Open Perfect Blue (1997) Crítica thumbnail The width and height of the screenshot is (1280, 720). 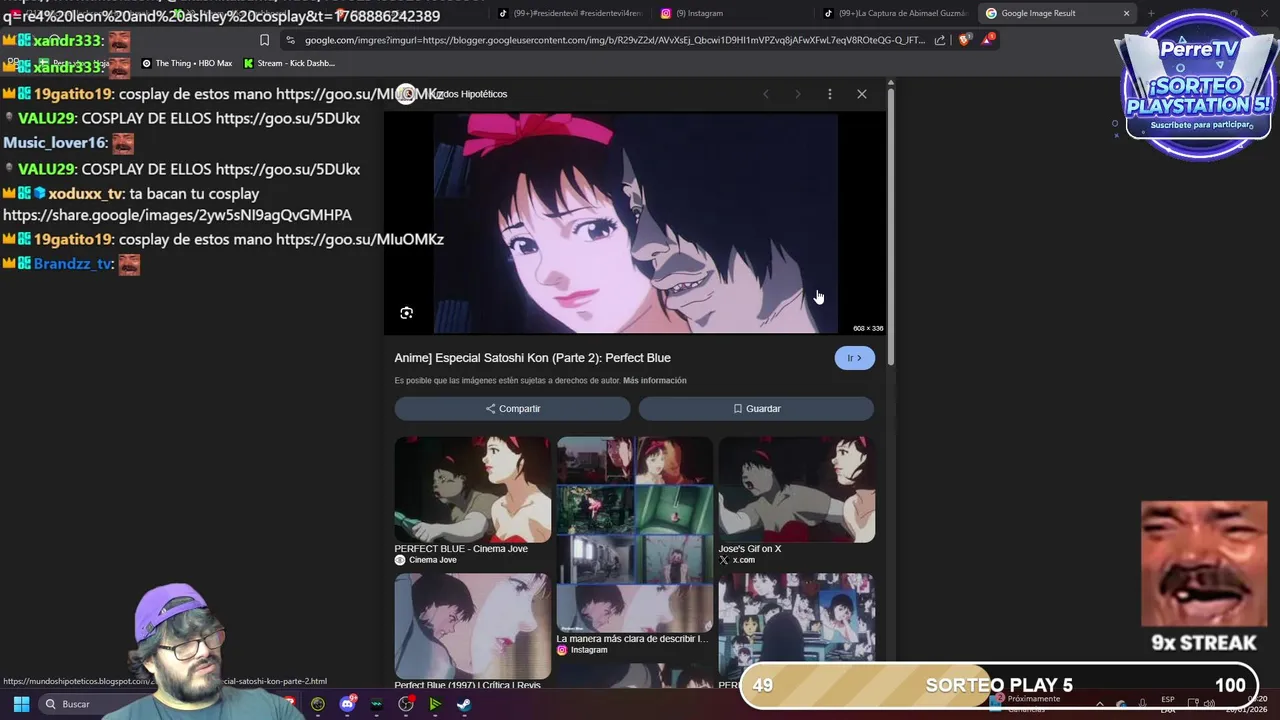pos(472,625)
